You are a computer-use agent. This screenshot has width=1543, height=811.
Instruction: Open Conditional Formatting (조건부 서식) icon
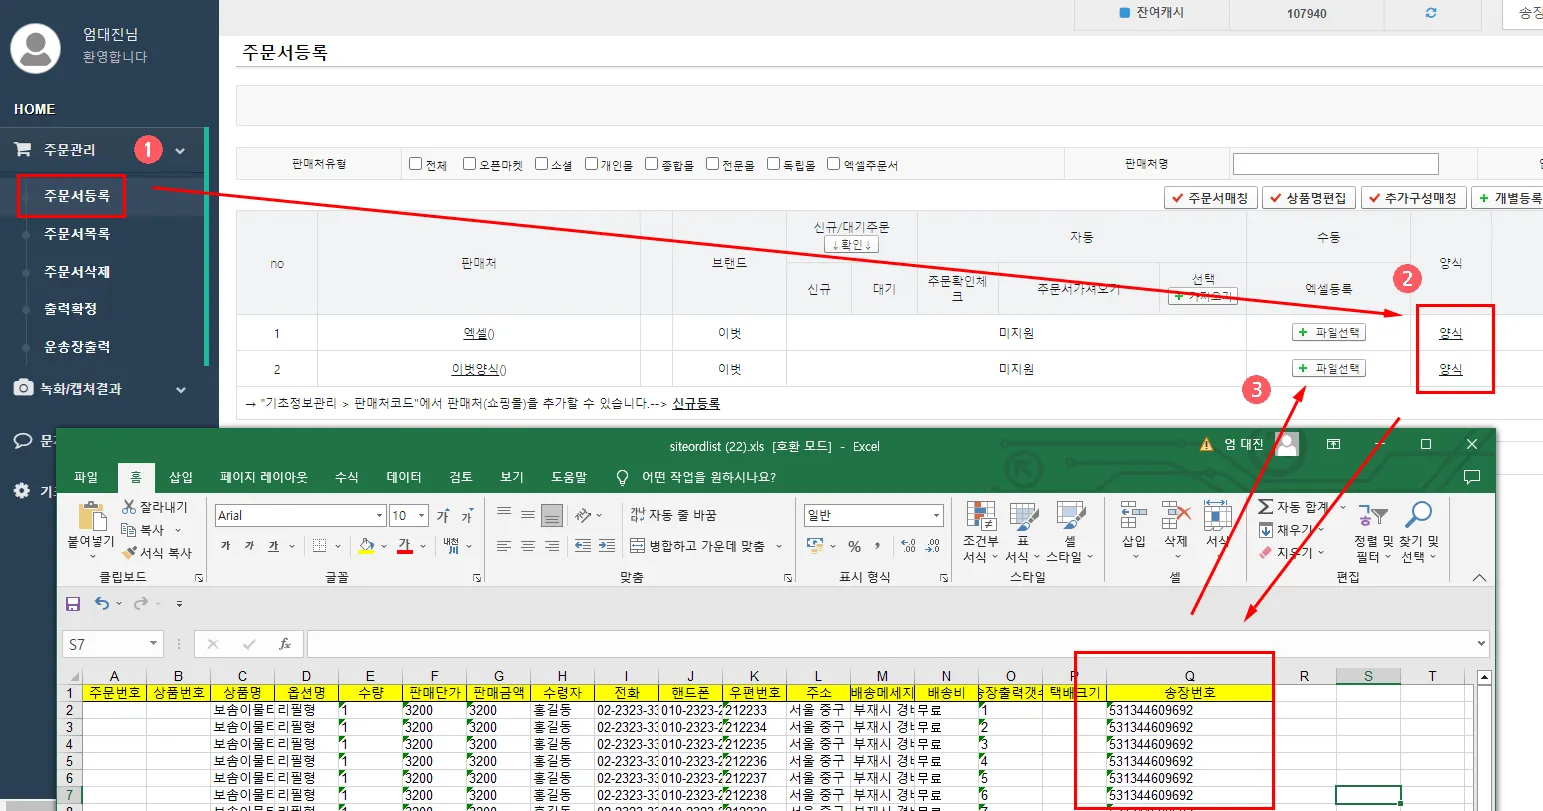pos(980,517)
